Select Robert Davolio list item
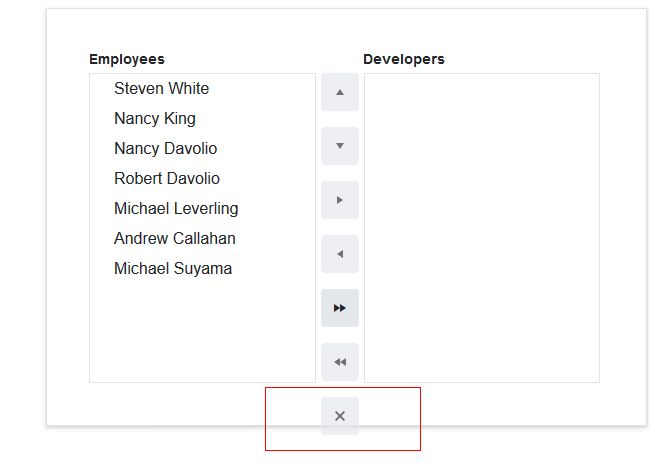This screenshot has height=465, width=655. [167, 179]
